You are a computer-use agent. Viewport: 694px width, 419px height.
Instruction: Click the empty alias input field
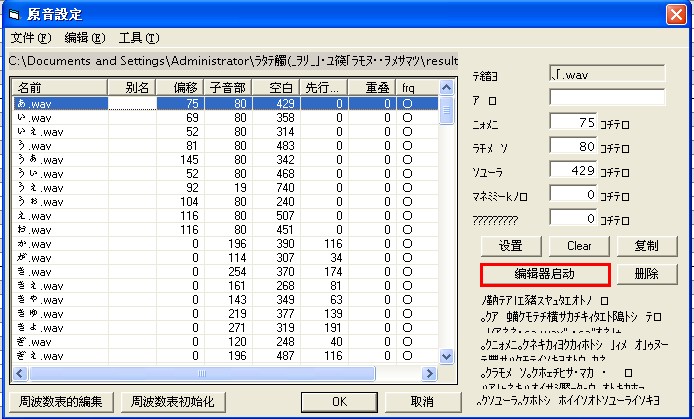click(x=607, y=97)
